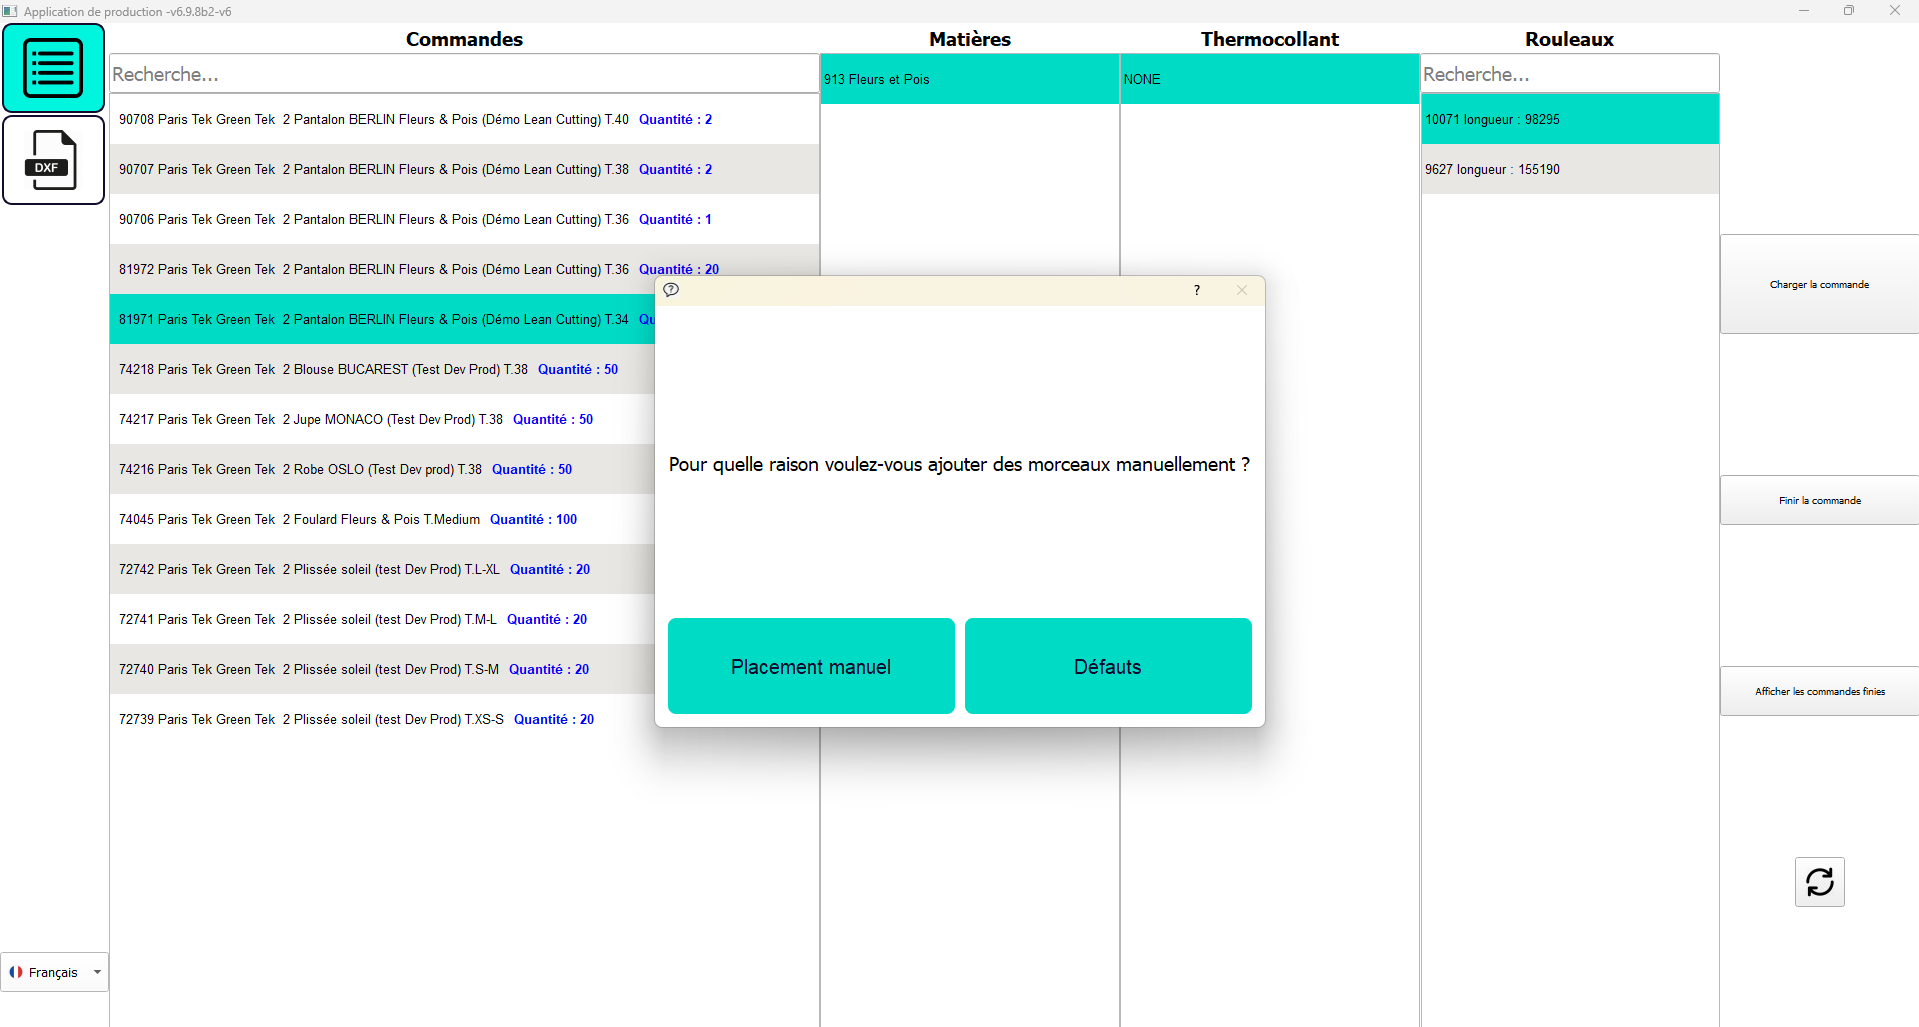Click the Rouleaux search field
The image size is (1919, 1027).
click(1568, 74)
